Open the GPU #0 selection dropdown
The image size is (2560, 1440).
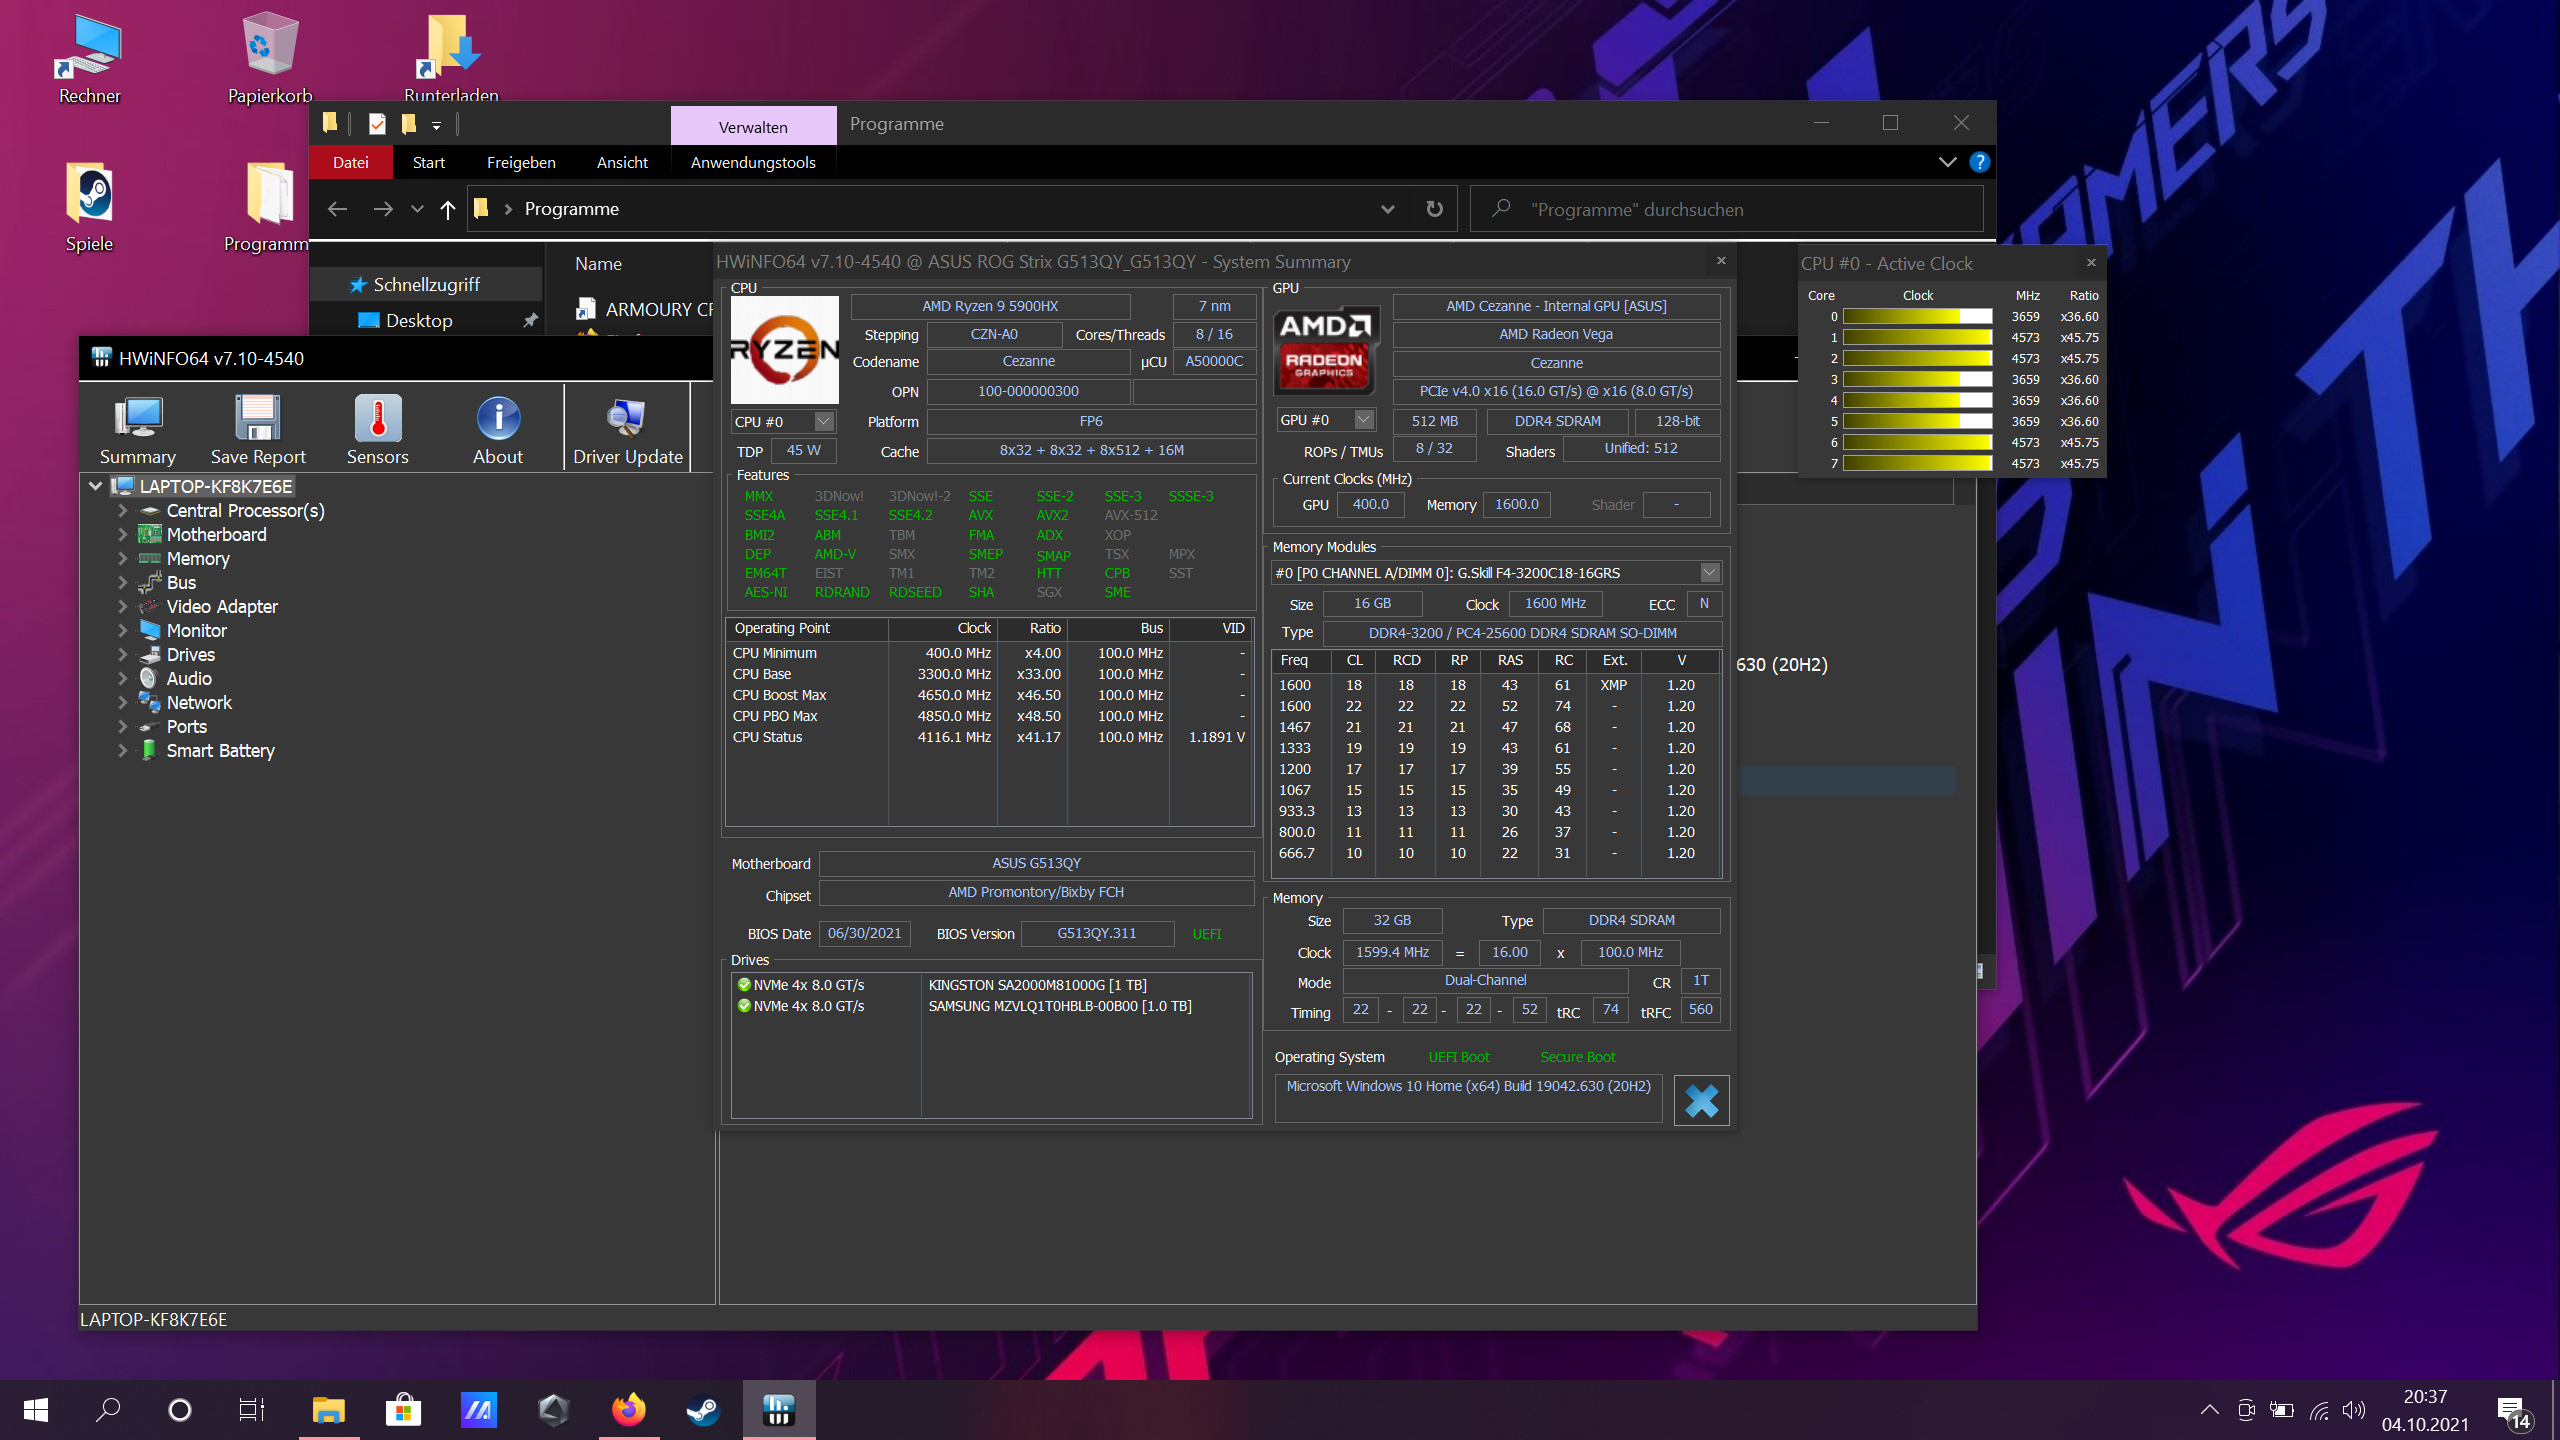click(x=1362, y=419)
